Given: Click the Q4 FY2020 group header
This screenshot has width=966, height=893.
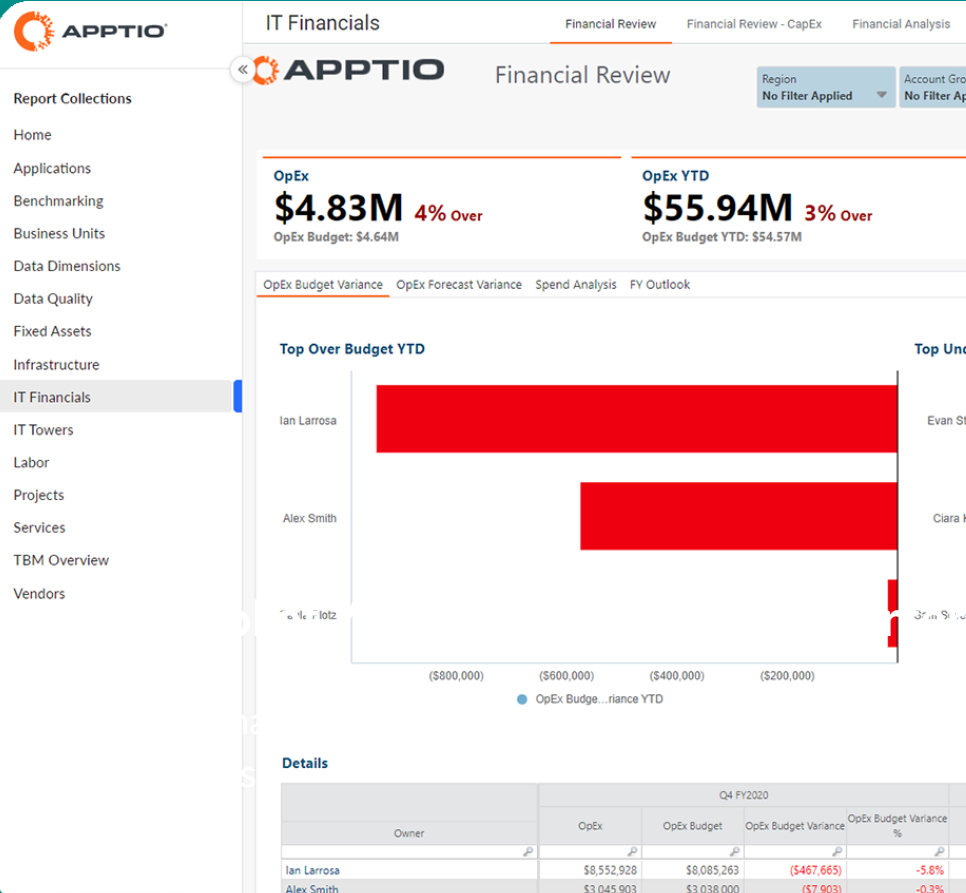Looking at the screenshot, I should pos(744,795).
